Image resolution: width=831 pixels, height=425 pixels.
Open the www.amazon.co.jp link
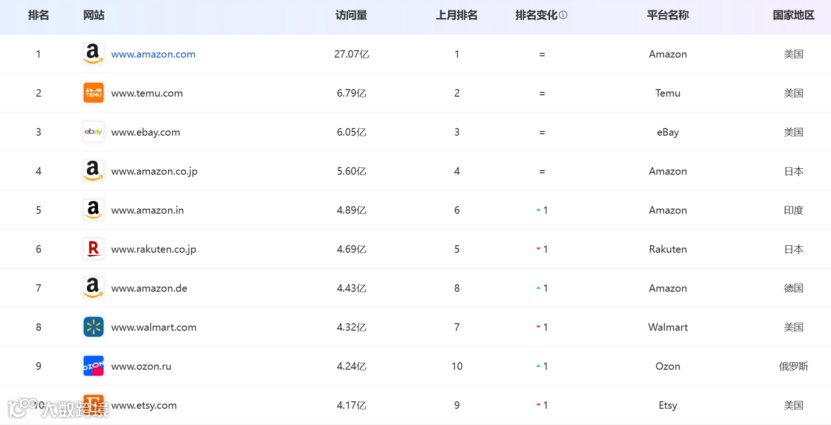154,172
